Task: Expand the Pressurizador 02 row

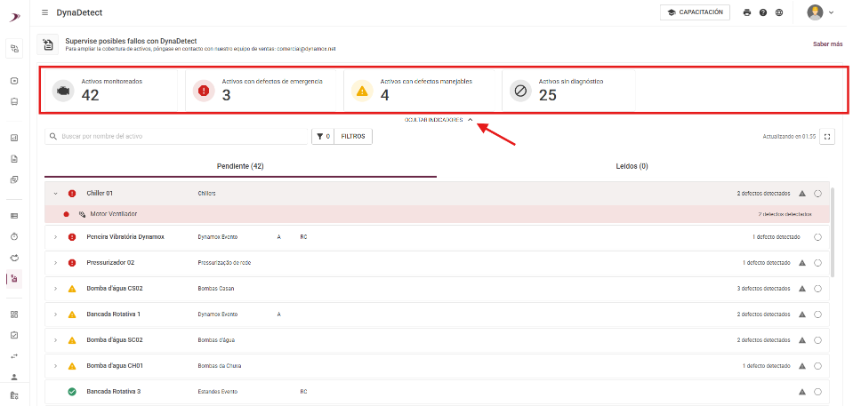Action: pos(56,262)
